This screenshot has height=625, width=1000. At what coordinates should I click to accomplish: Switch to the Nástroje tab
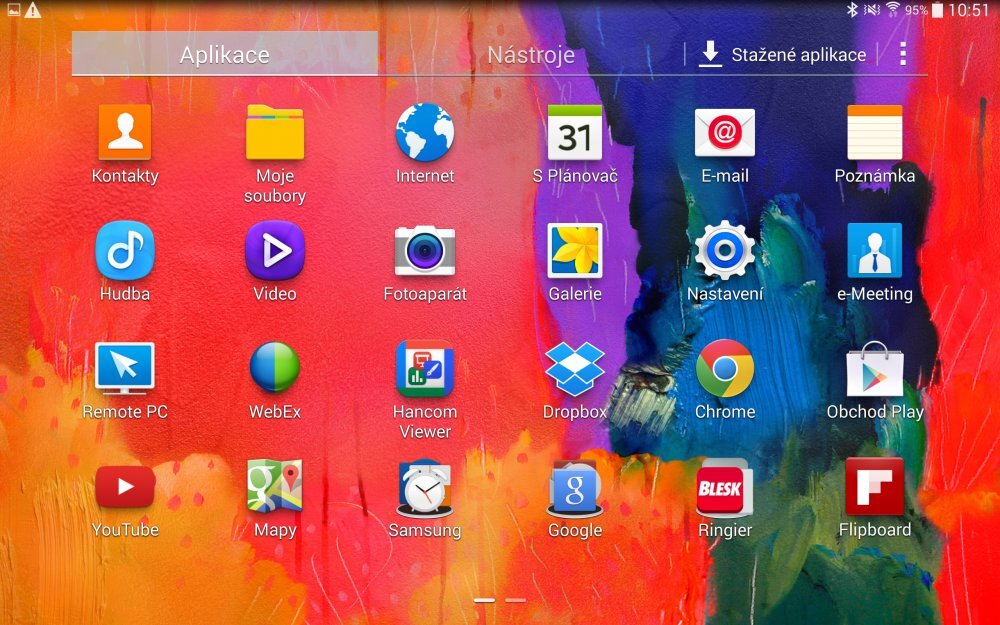point(528,55)
